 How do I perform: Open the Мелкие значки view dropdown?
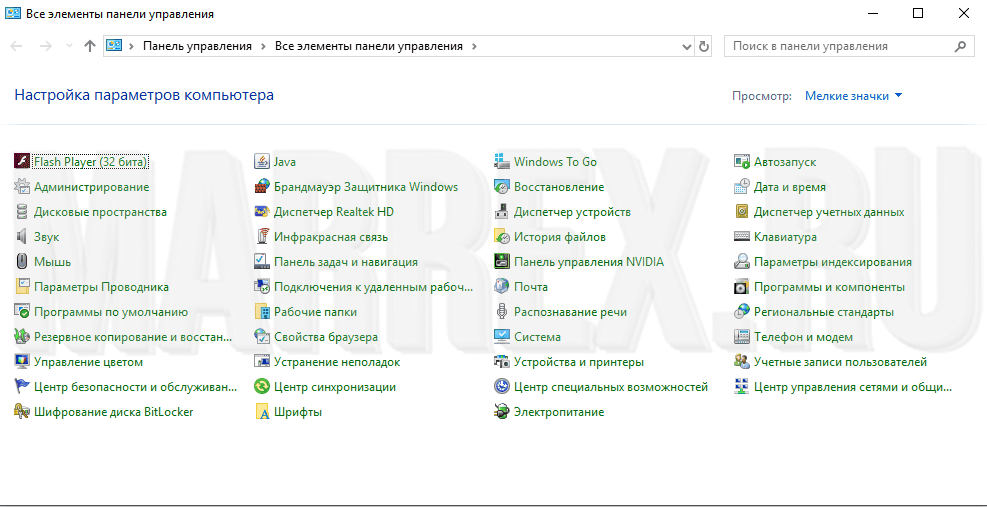(854, 96)
